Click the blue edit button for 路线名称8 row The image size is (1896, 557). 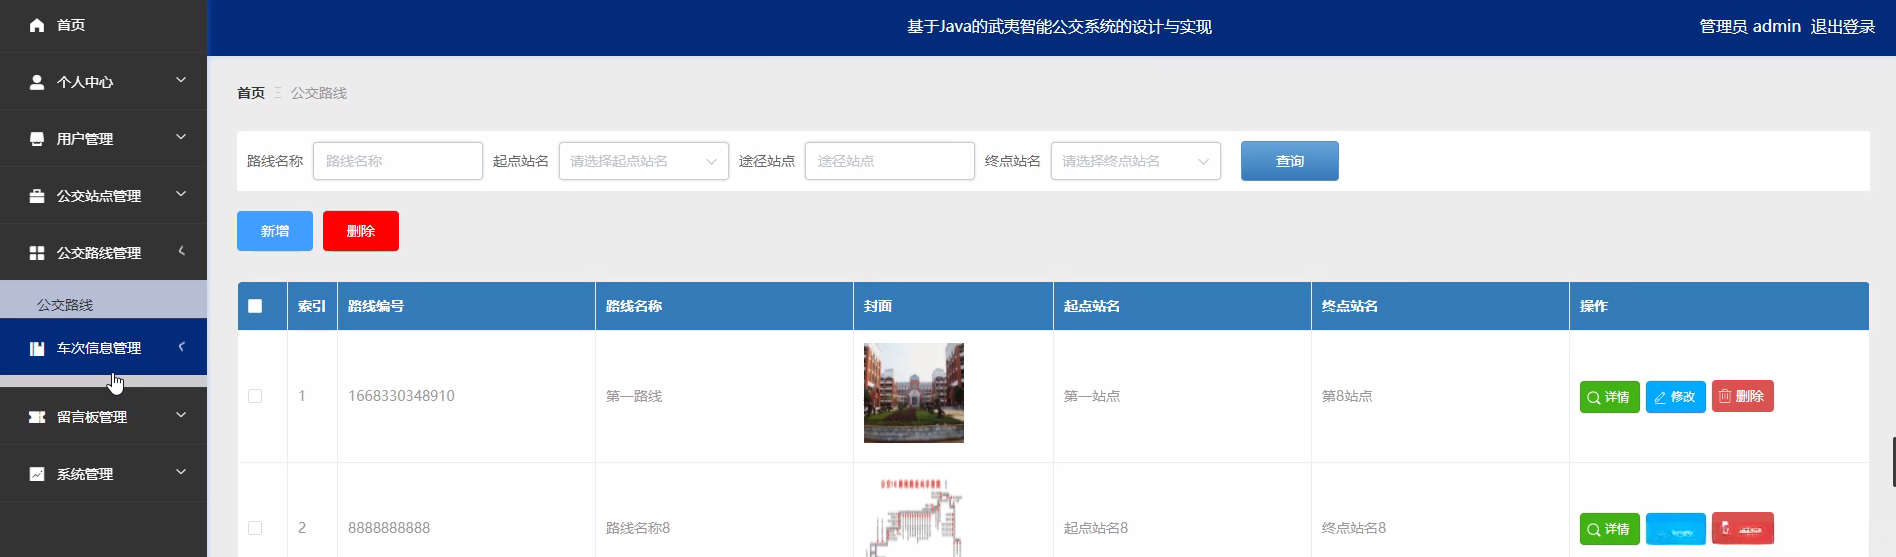point(1676,529)
